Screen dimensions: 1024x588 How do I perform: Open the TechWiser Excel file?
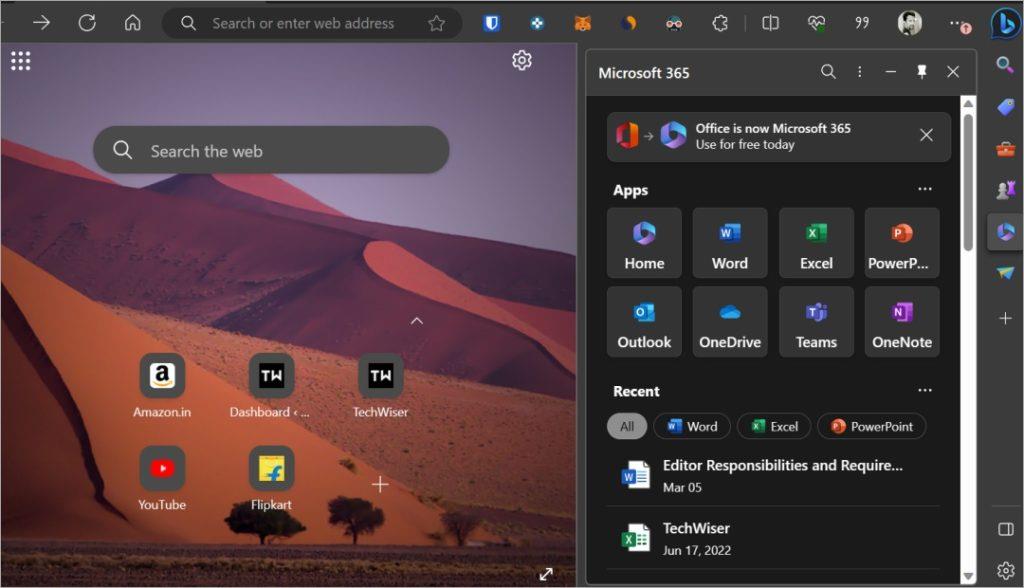(773, 538)
